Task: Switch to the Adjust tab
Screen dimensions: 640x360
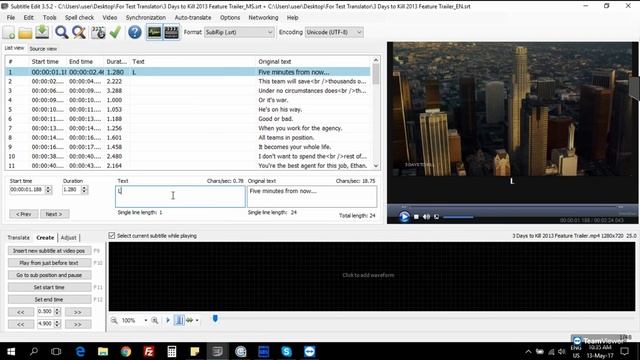Action: coord(69,238)
